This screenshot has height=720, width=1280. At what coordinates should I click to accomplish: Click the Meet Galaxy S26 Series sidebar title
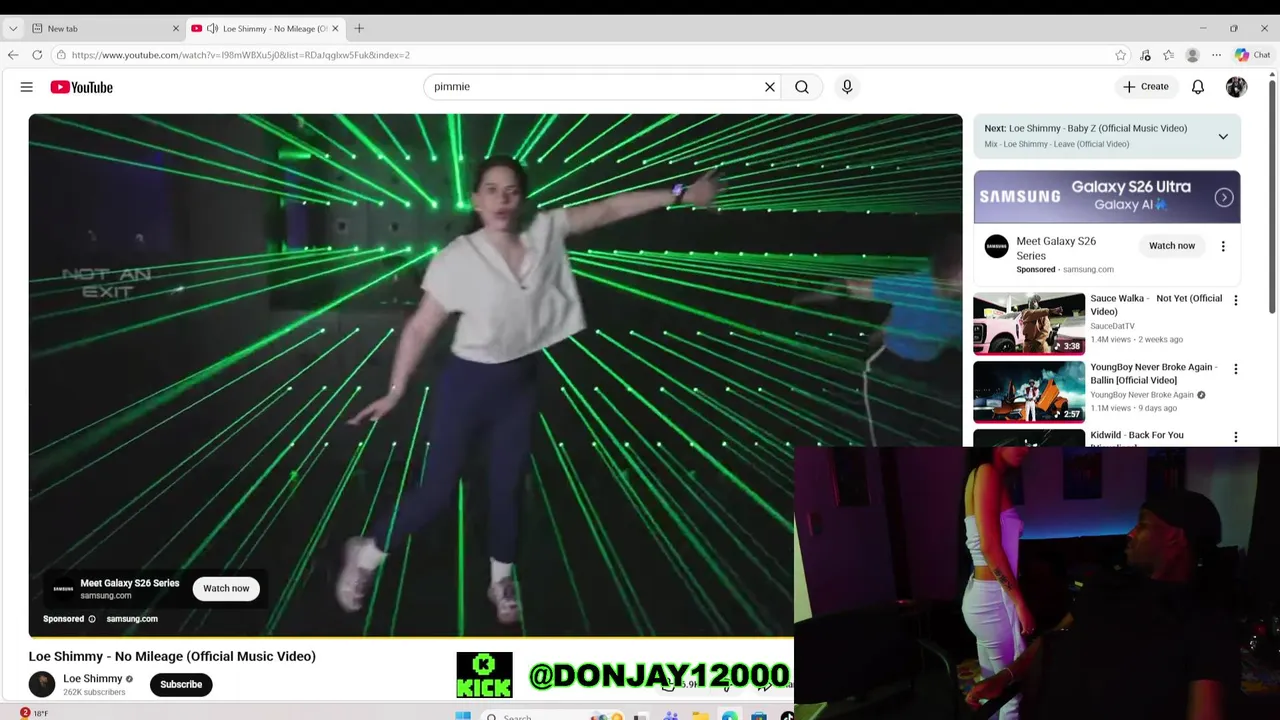coord(1056,248)
